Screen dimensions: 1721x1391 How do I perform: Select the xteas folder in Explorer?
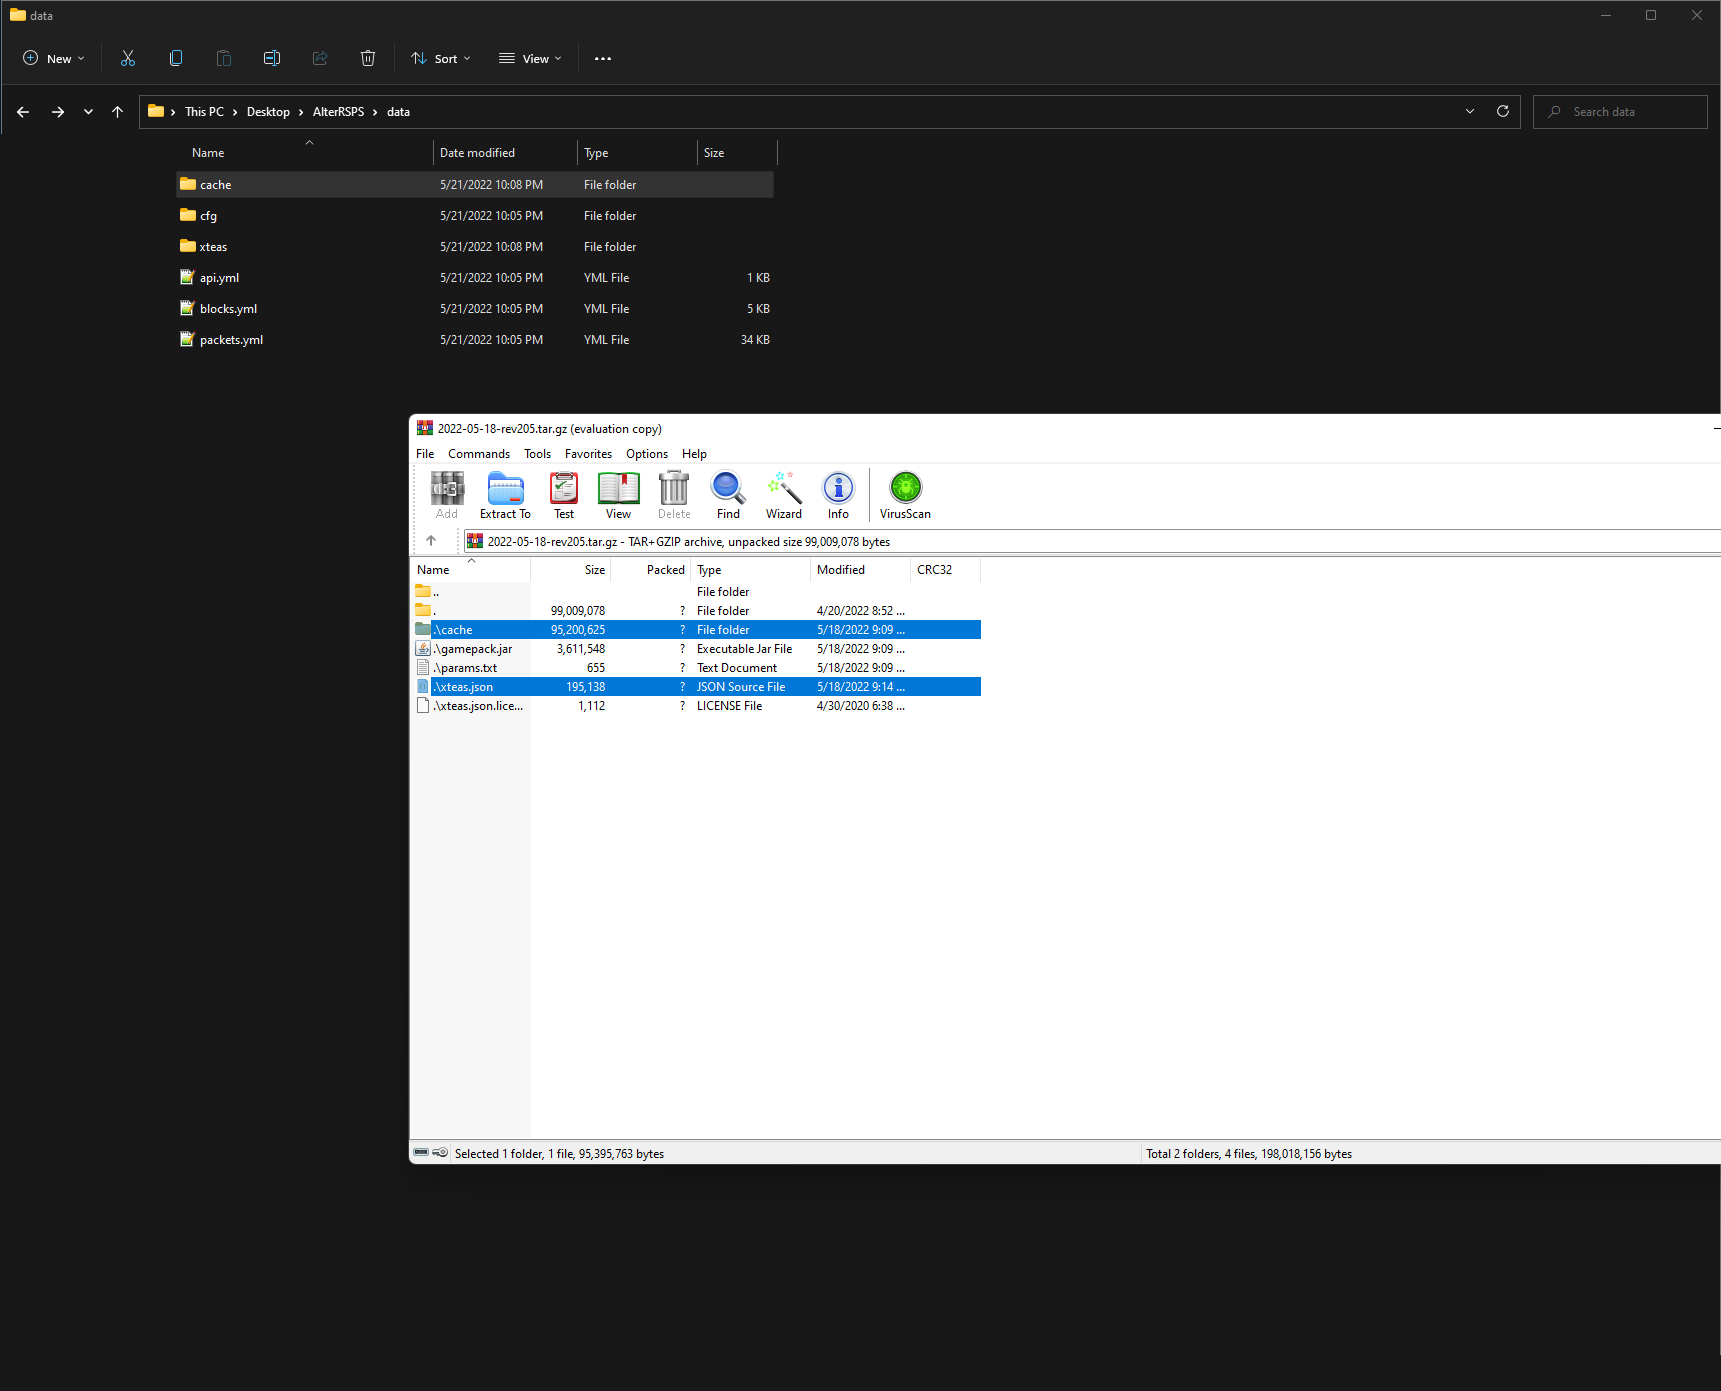click(475, 246)
